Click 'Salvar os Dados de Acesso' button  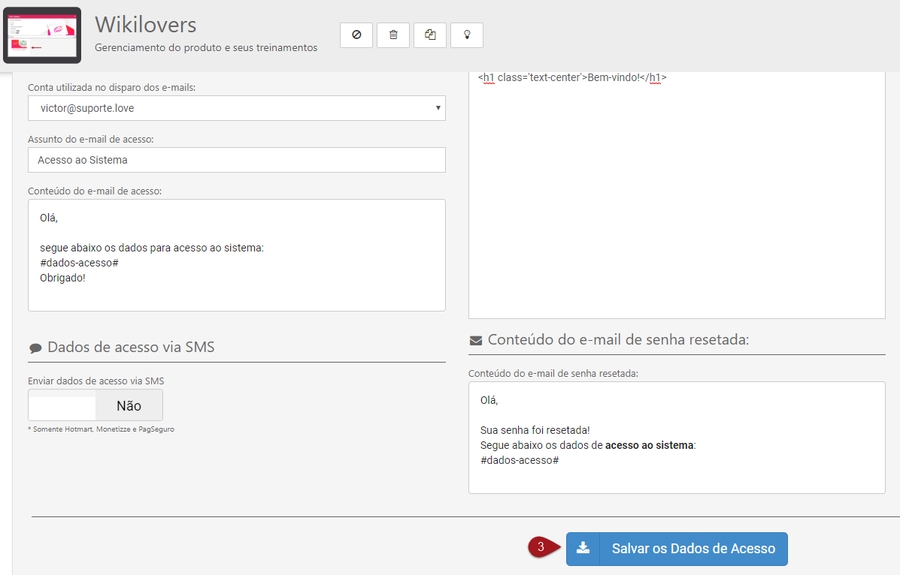click(x=677, y=548)
